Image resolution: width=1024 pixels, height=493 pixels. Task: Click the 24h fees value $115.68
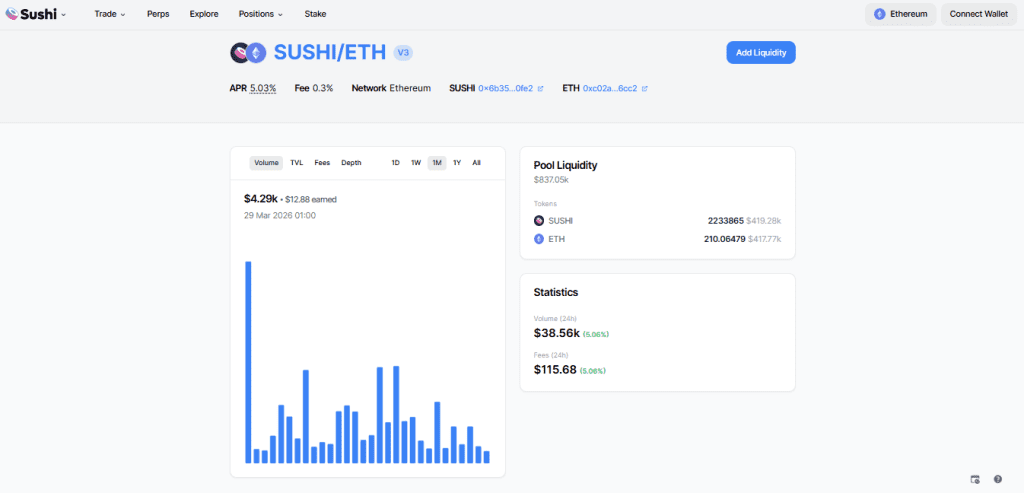pyautogui.click(x=555, y=370)
